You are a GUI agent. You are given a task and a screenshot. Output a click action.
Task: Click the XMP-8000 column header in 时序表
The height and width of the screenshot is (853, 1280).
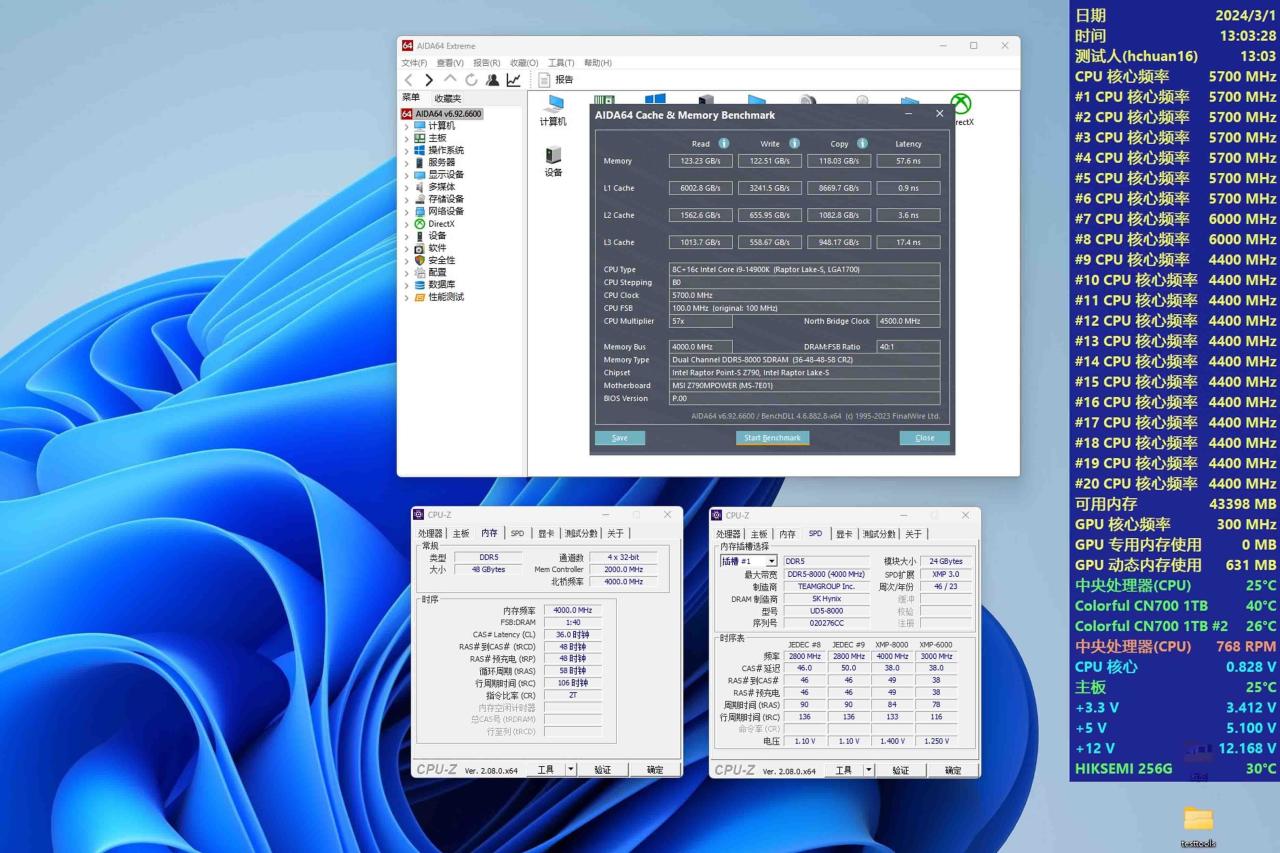(x=892, y=644)
